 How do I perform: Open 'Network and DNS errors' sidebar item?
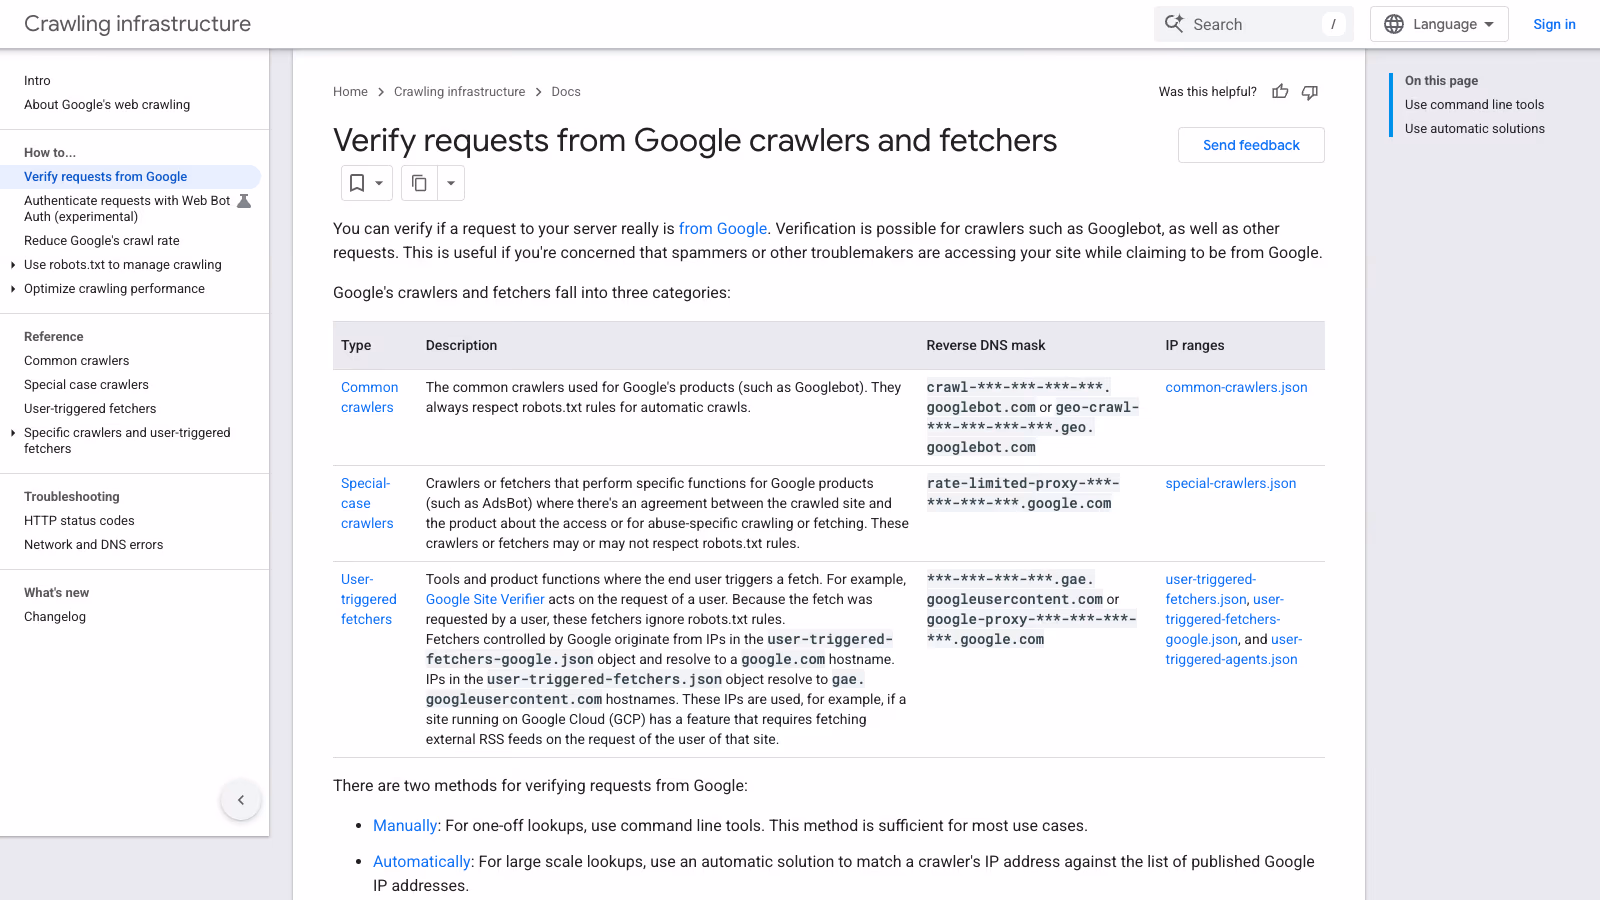click(x=93, y=545)
